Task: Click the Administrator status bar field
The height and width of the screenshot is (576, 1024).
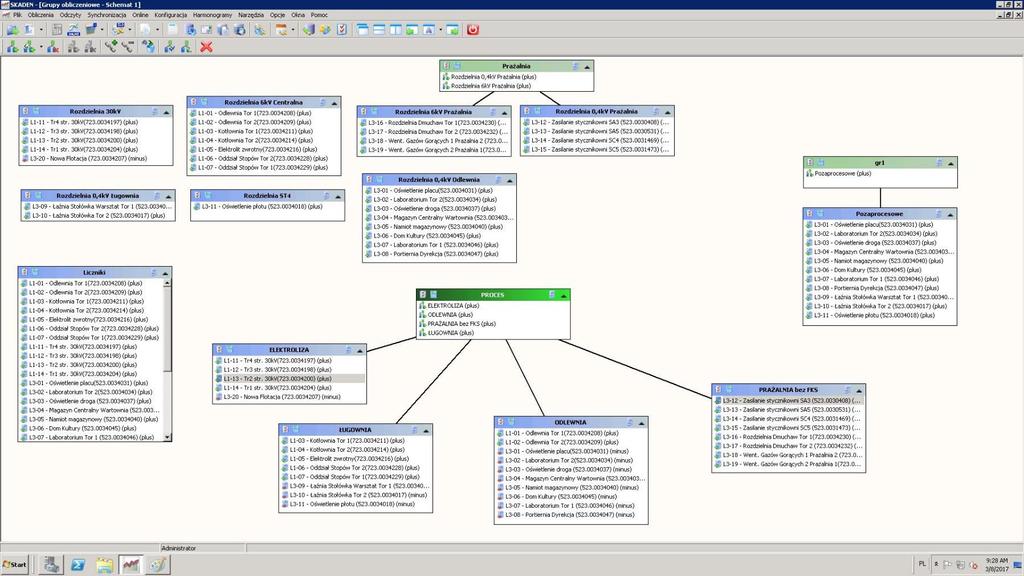Action: click(x=202, y=548)
